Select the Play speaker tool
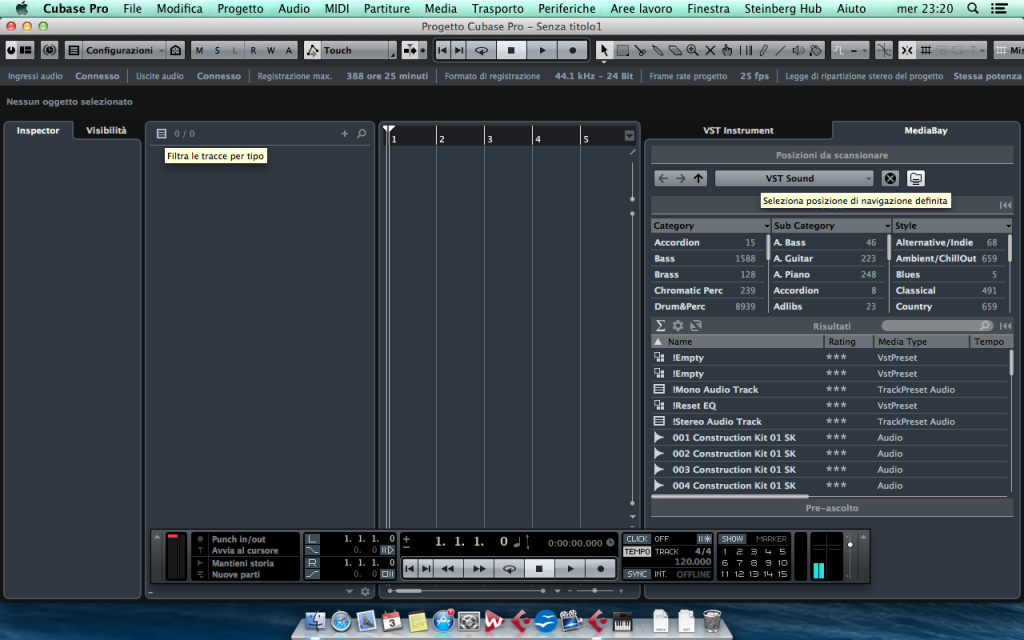1024x640 pixels. (798, 50)
